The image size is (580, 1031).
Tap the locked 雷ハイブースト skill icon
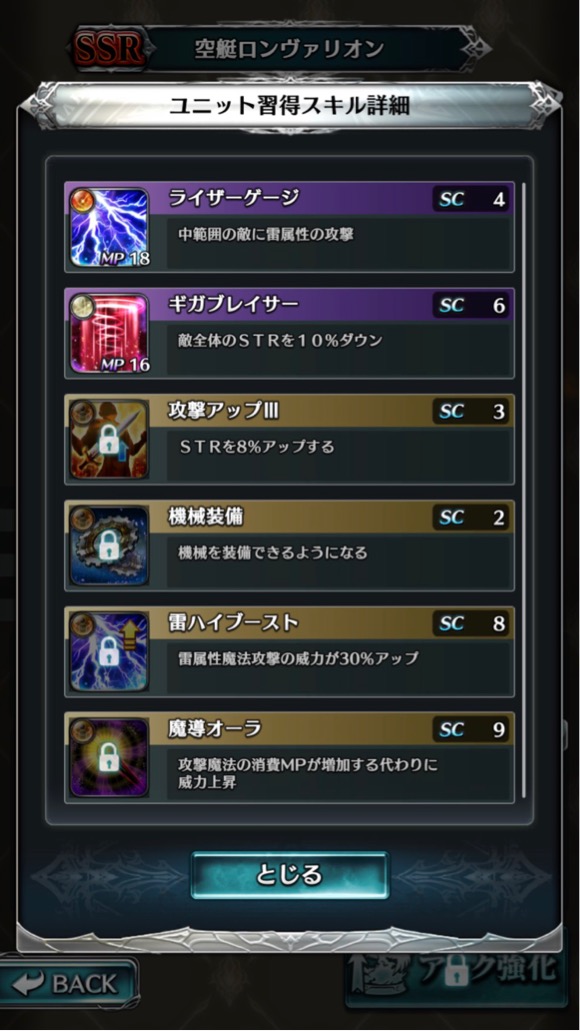click(110, 652)
